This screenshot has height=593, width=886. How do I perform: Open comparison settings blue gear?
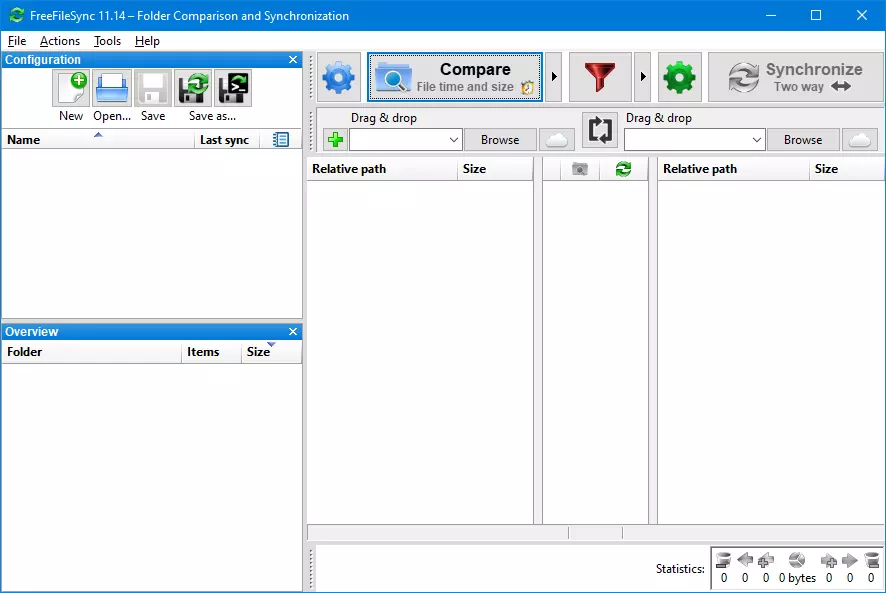point(338,77)
